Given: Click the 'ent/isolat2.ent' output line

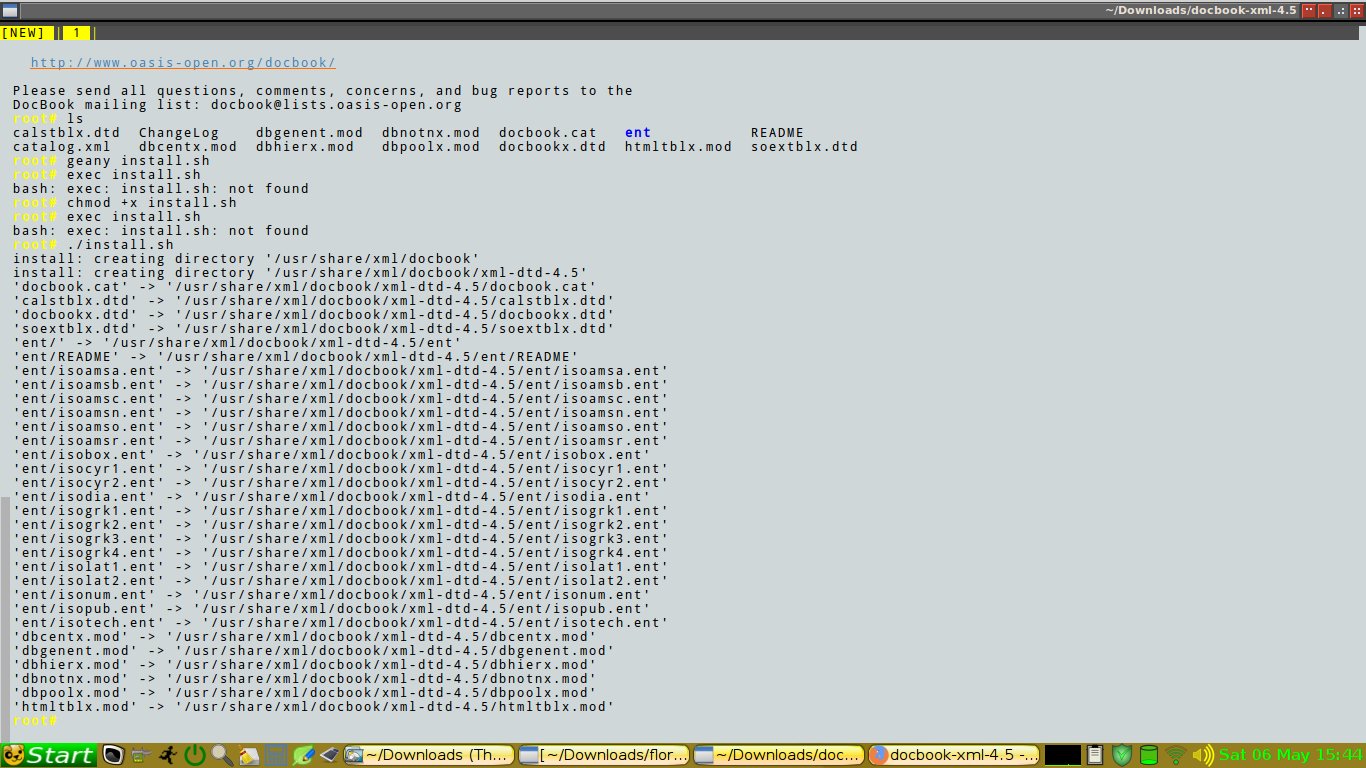Looking at the screenshot, I should (x=341, y=580).
